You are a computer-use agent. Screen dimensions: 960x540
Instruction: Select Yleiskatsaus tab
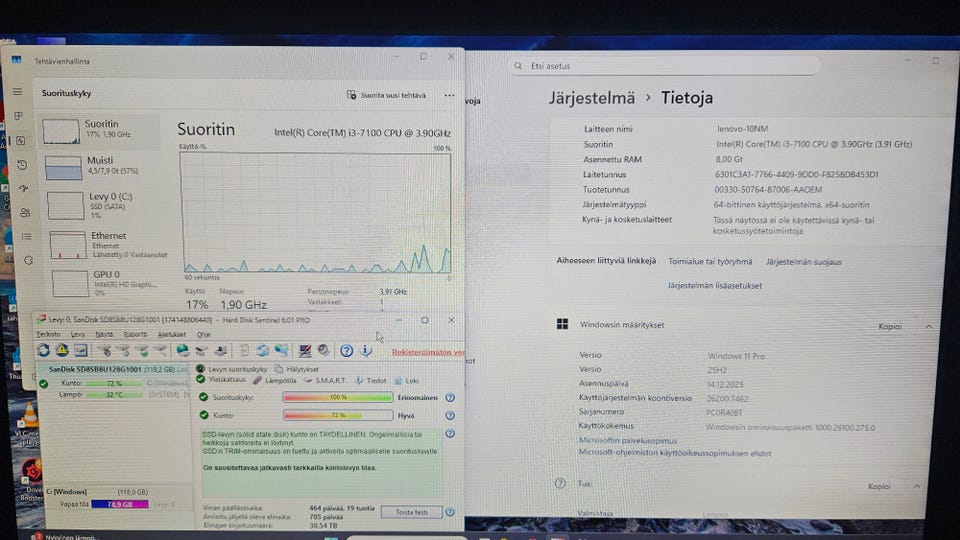[x=221, y=380]
